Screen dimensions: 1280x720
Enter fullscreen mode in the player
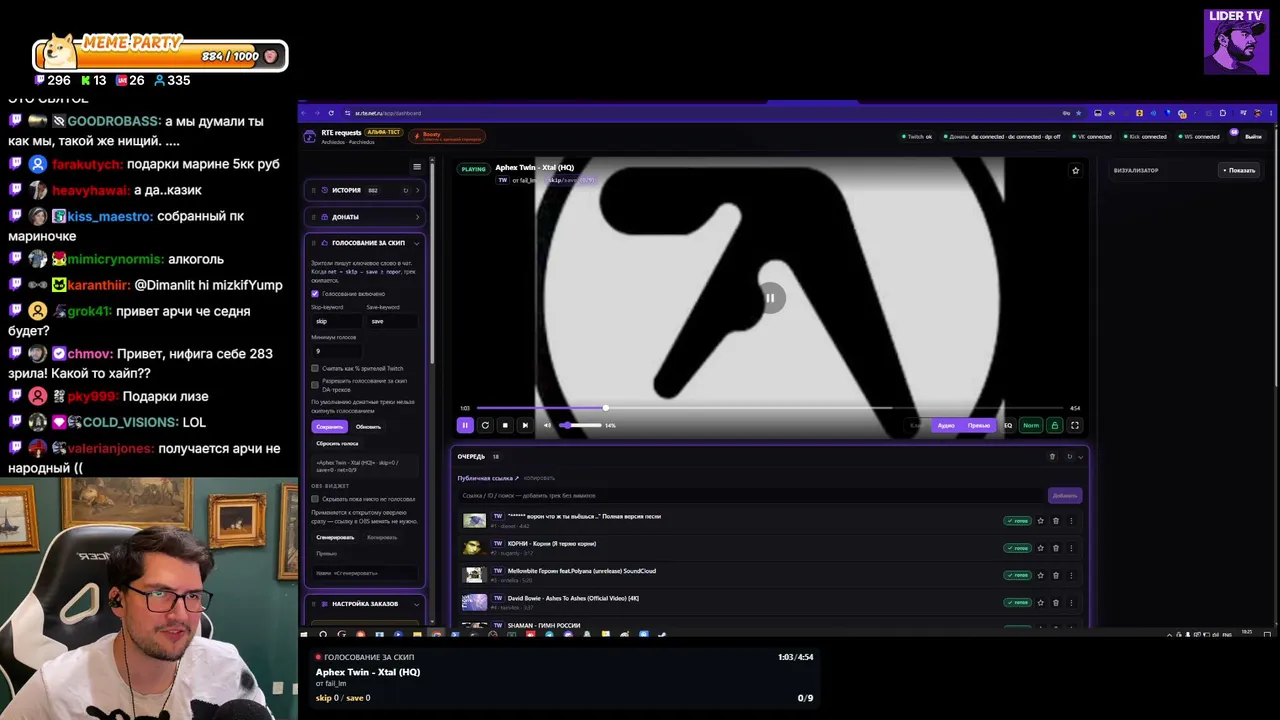(1075, 425)
